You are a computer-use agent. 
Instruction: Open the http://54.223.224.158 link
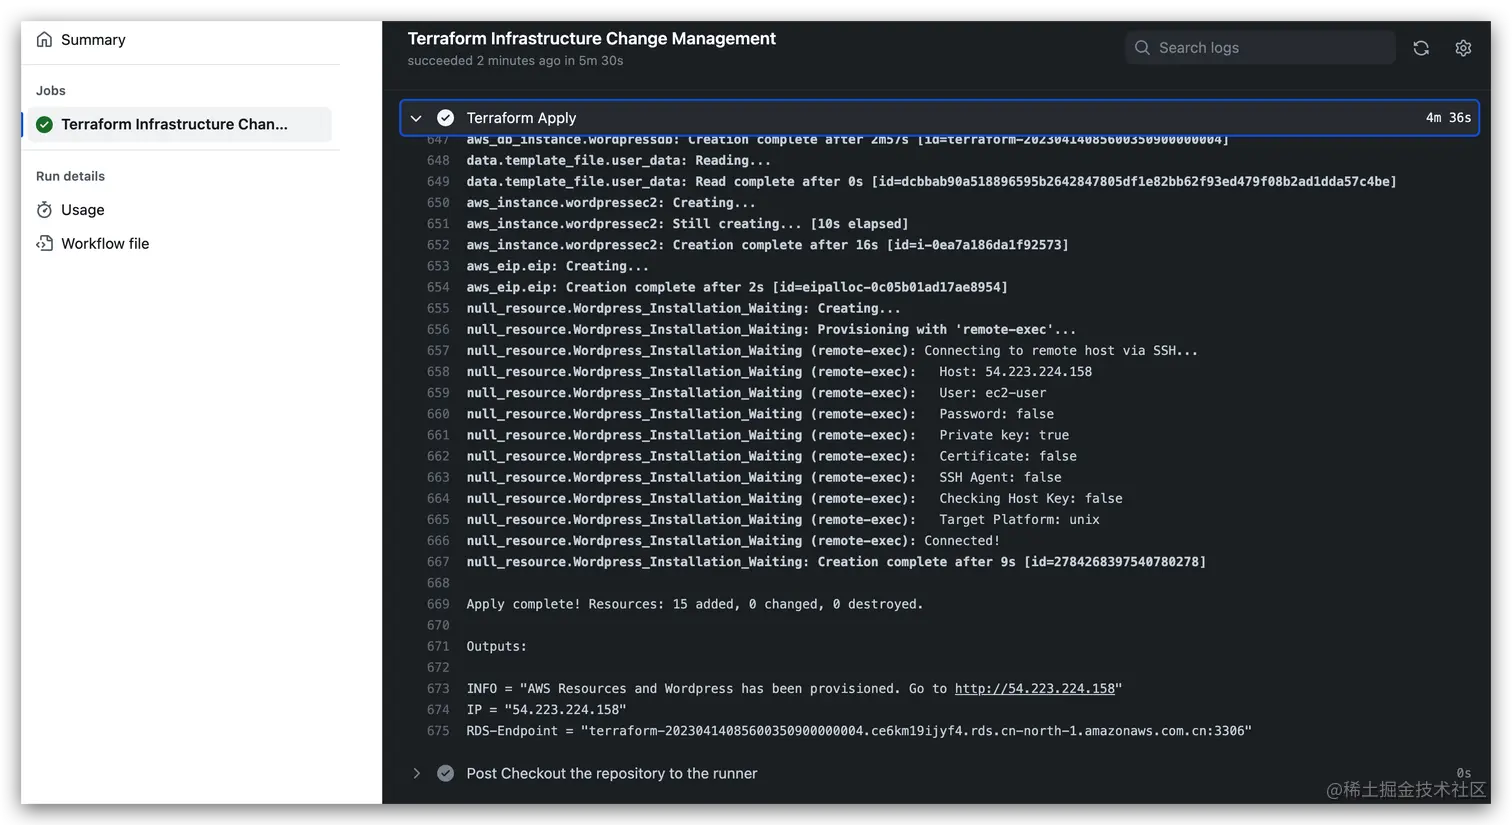tap(1034, 689)
